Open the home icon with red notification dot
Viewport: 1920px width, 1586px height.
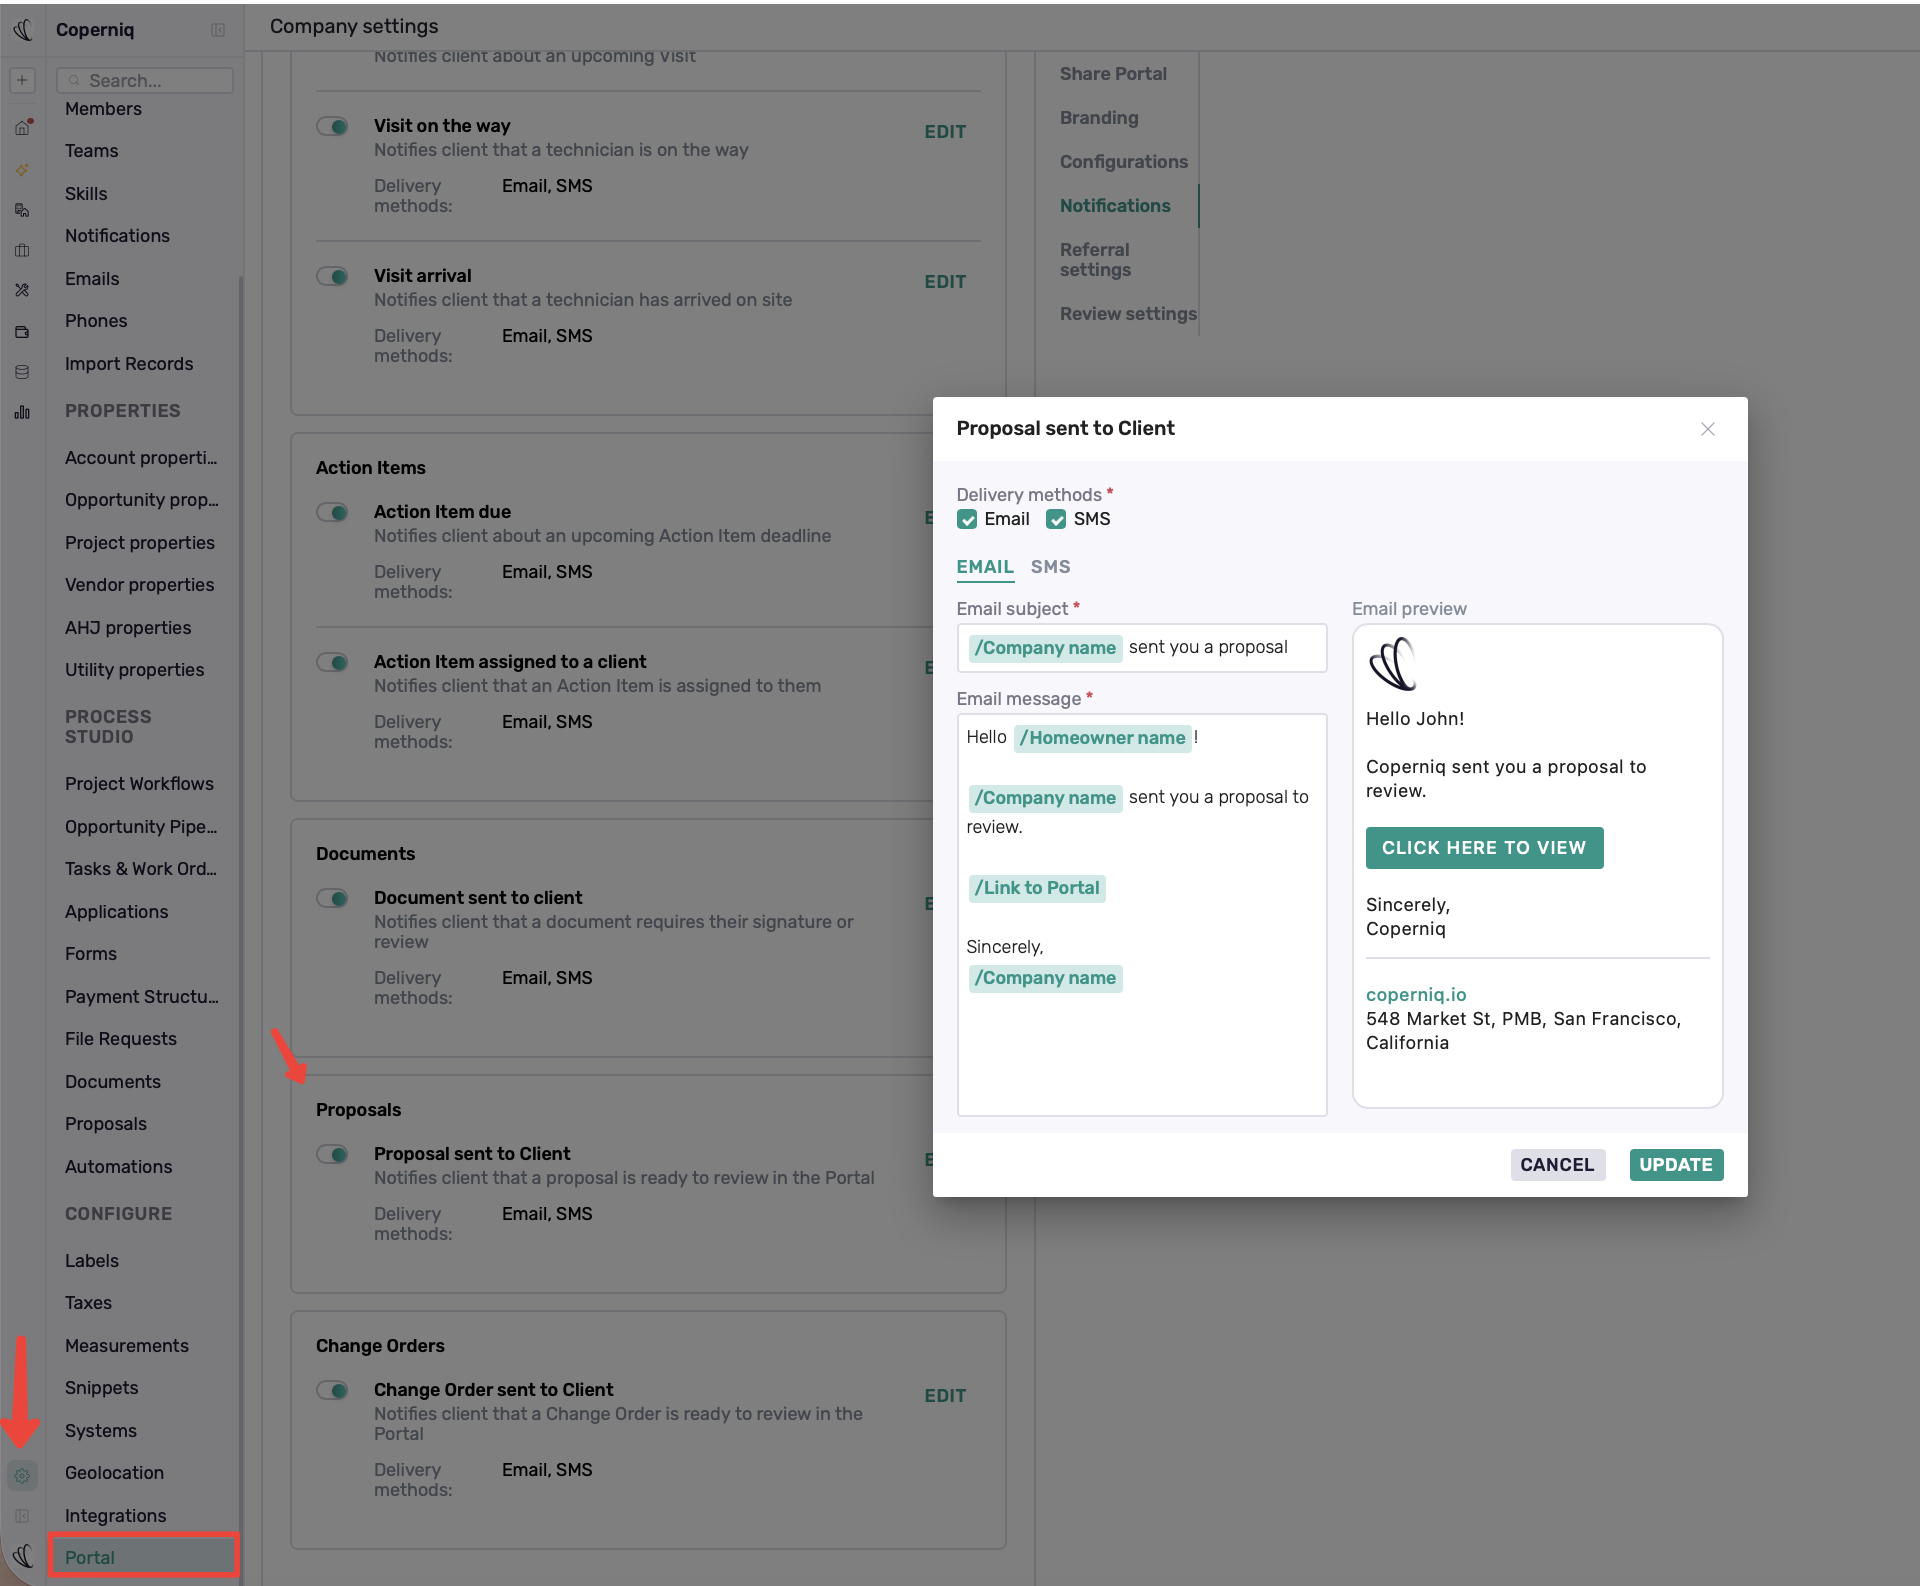(x=22, y=127)
